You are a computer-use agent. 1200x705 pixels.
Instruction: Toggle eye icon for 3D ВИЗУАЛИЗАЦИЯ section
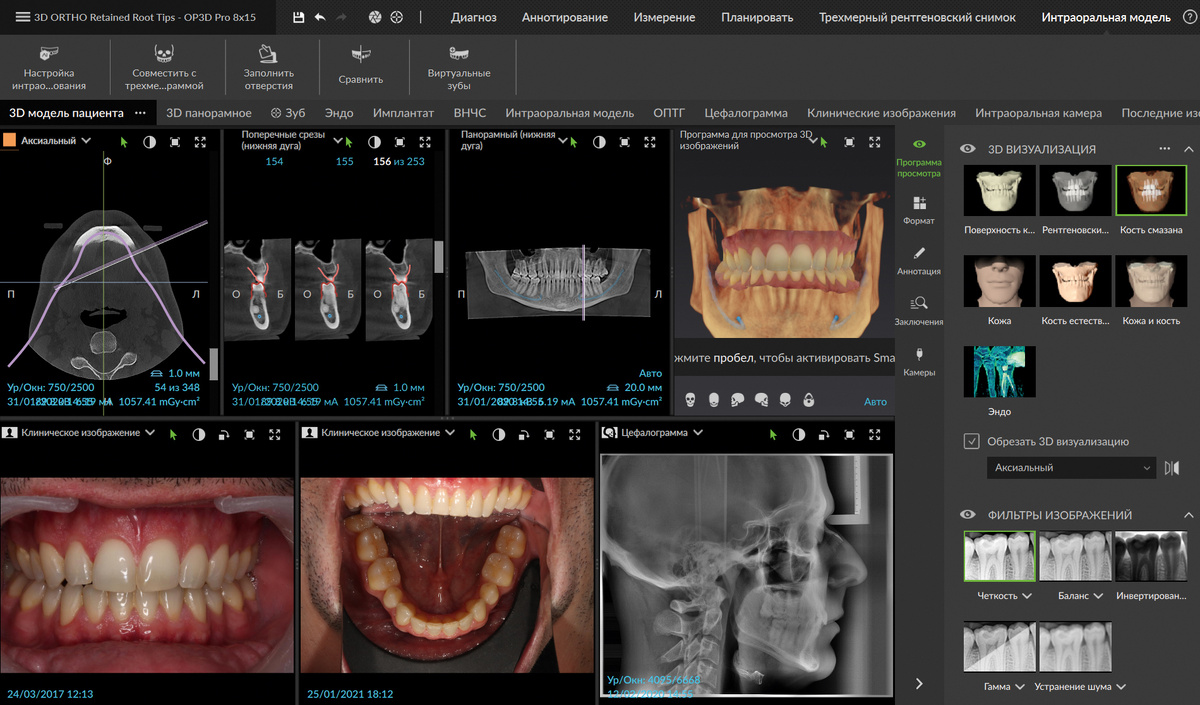(x=968, y=149)
